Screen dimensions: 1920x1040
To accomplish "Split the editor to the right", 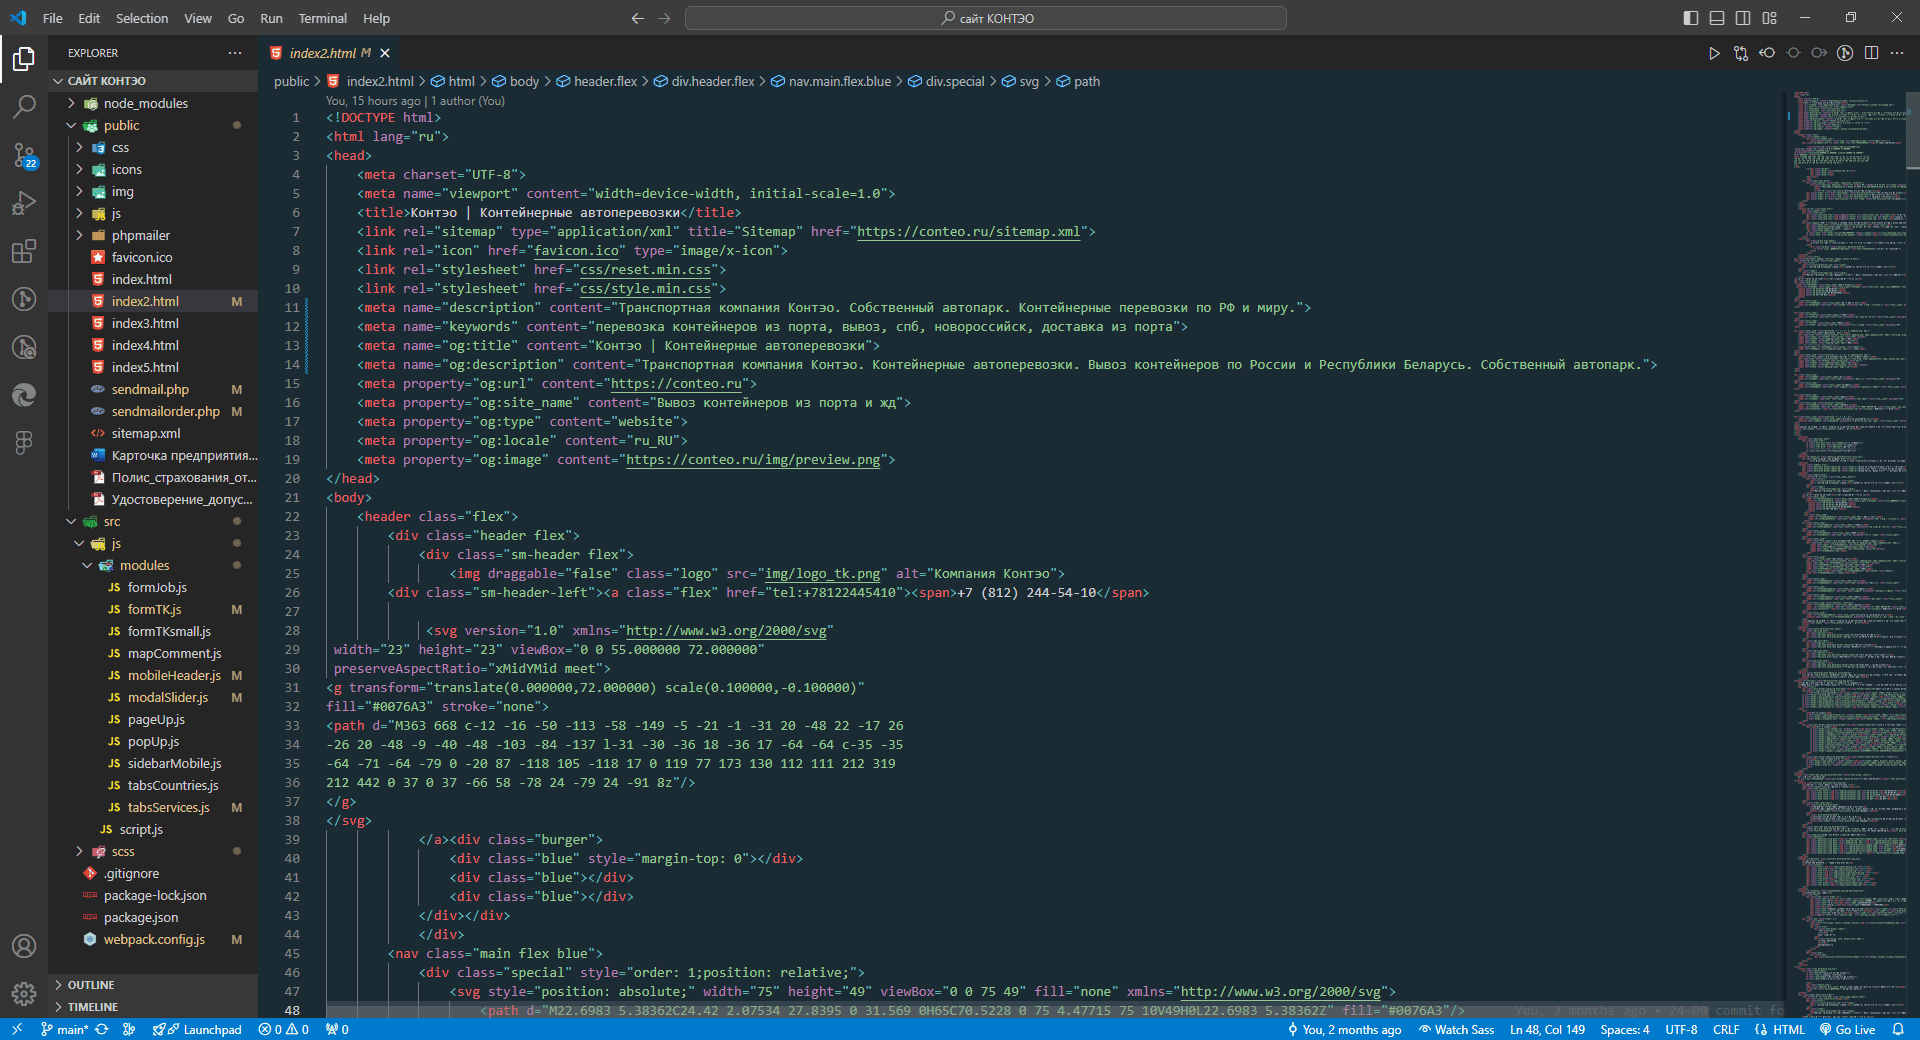I will tap(1871, 53).
